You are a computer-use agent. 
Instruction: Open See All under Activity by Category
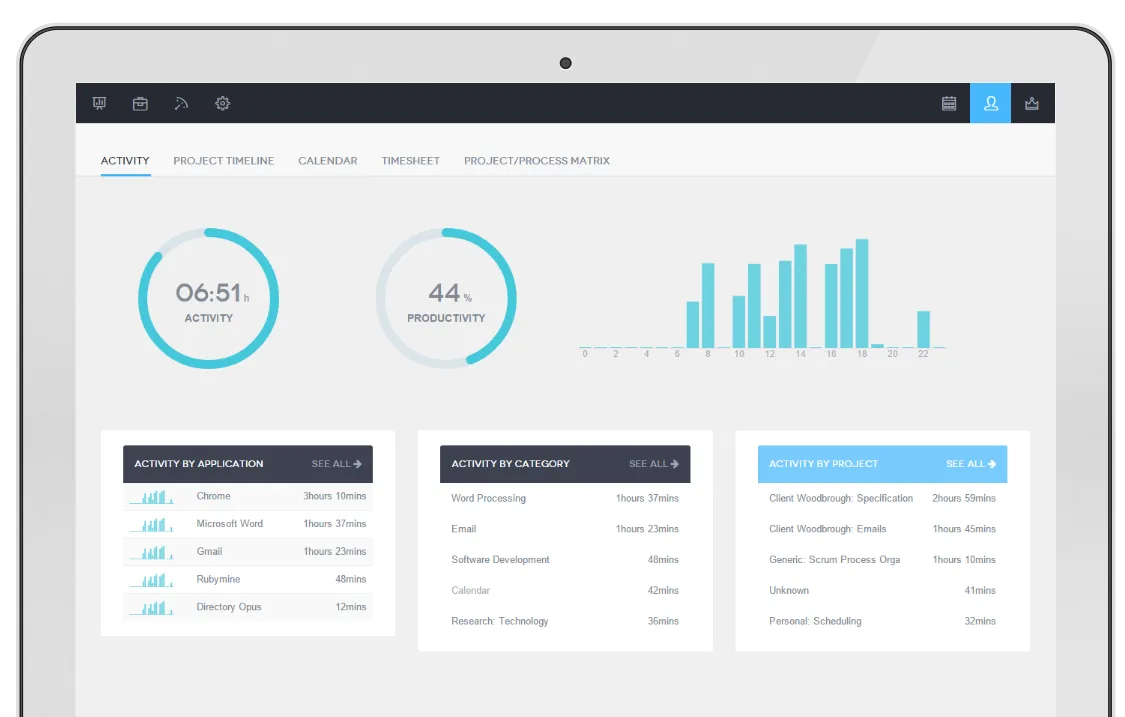[654, 463]
